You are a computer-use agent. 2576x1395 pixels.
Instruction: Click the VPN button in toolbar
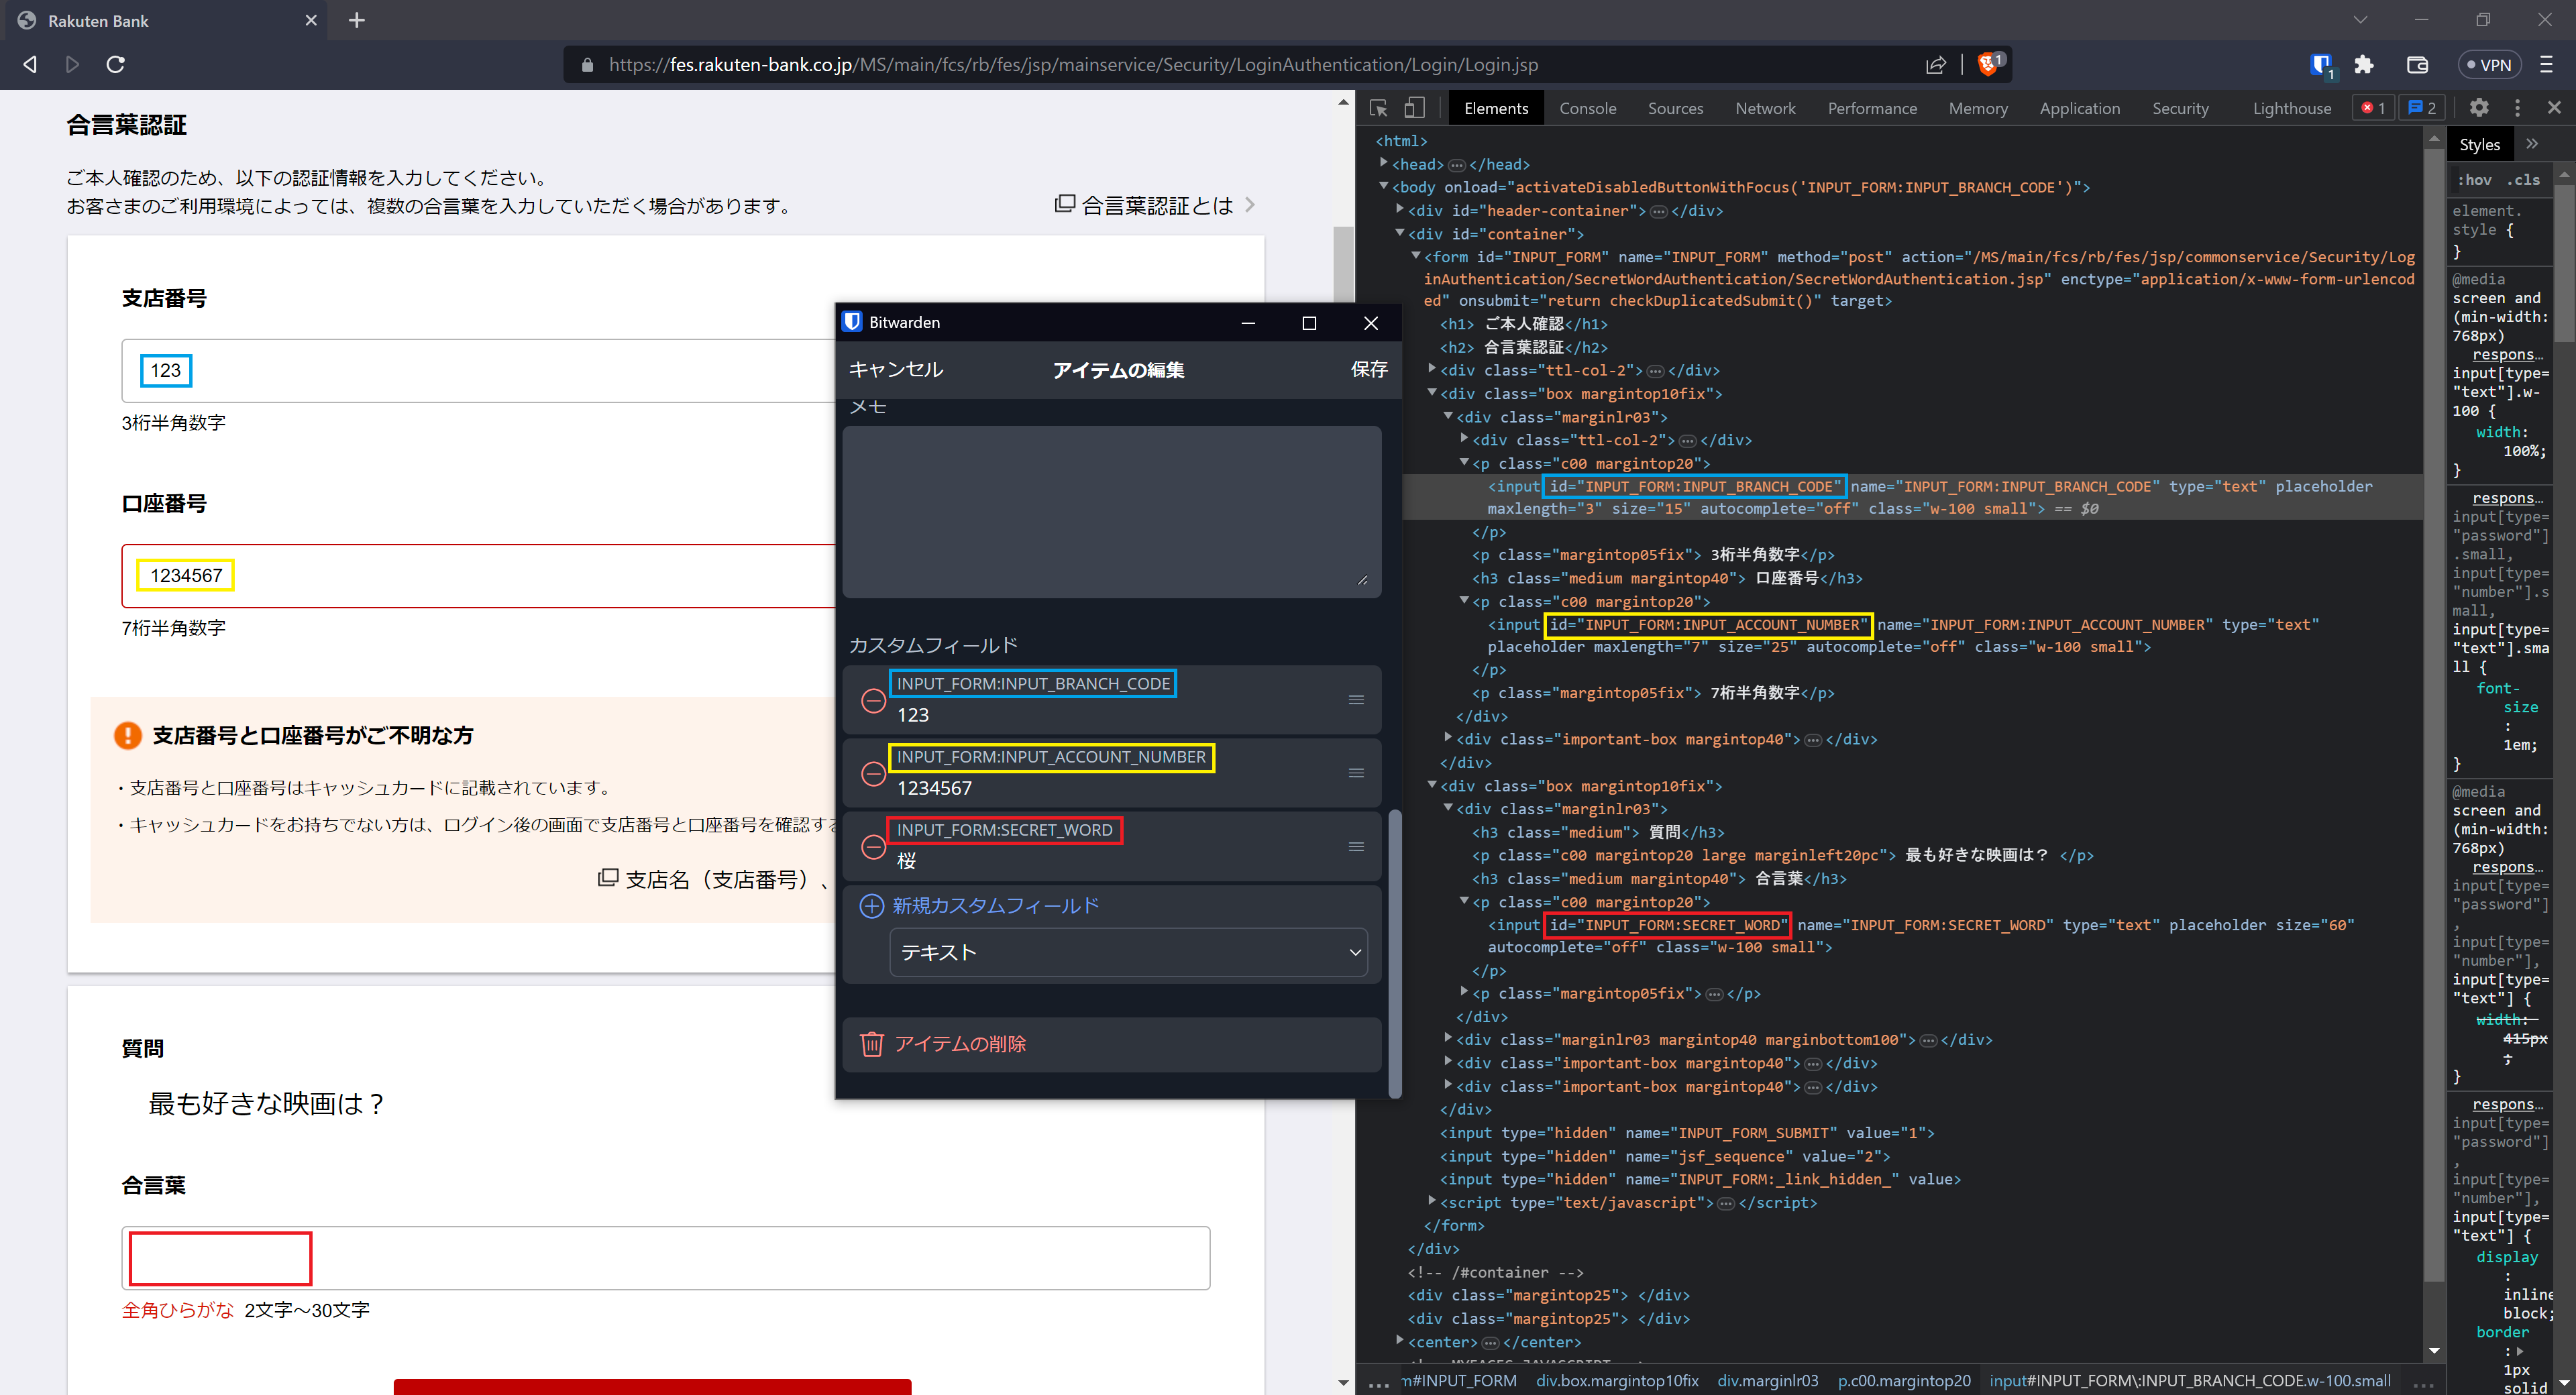pos(2489,64)
